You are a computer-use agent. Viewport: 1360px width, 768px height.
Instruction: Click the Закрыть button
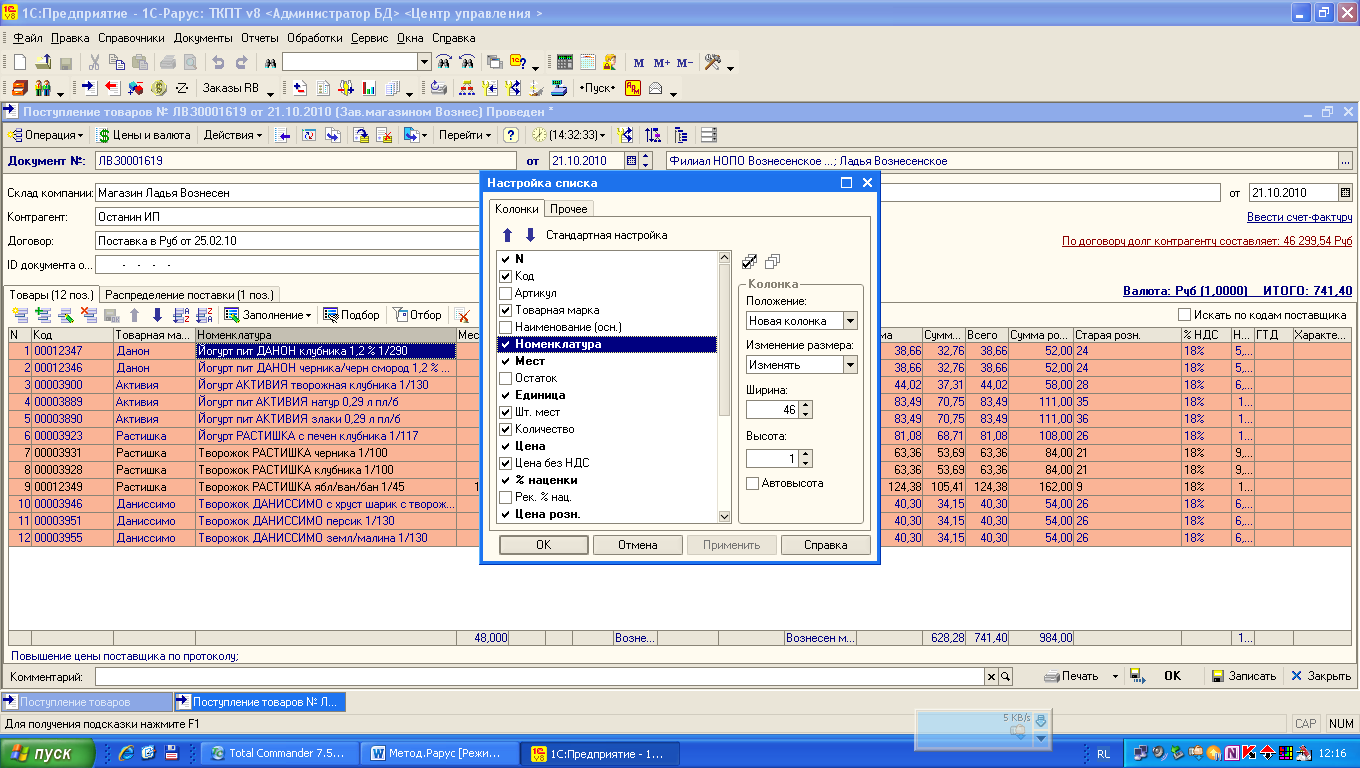pyautogui.click(x=1321, y=676)
